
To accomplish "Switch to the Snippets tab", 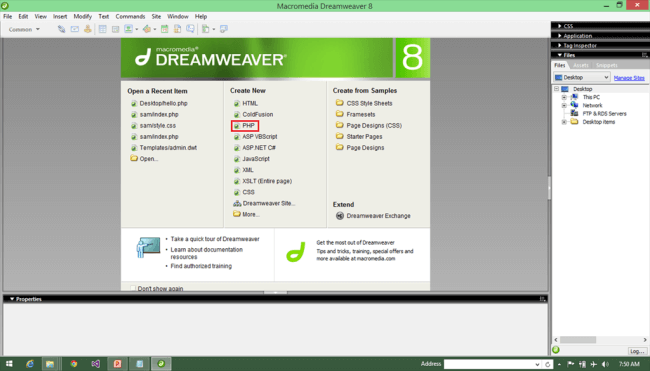I will [606, 65].
